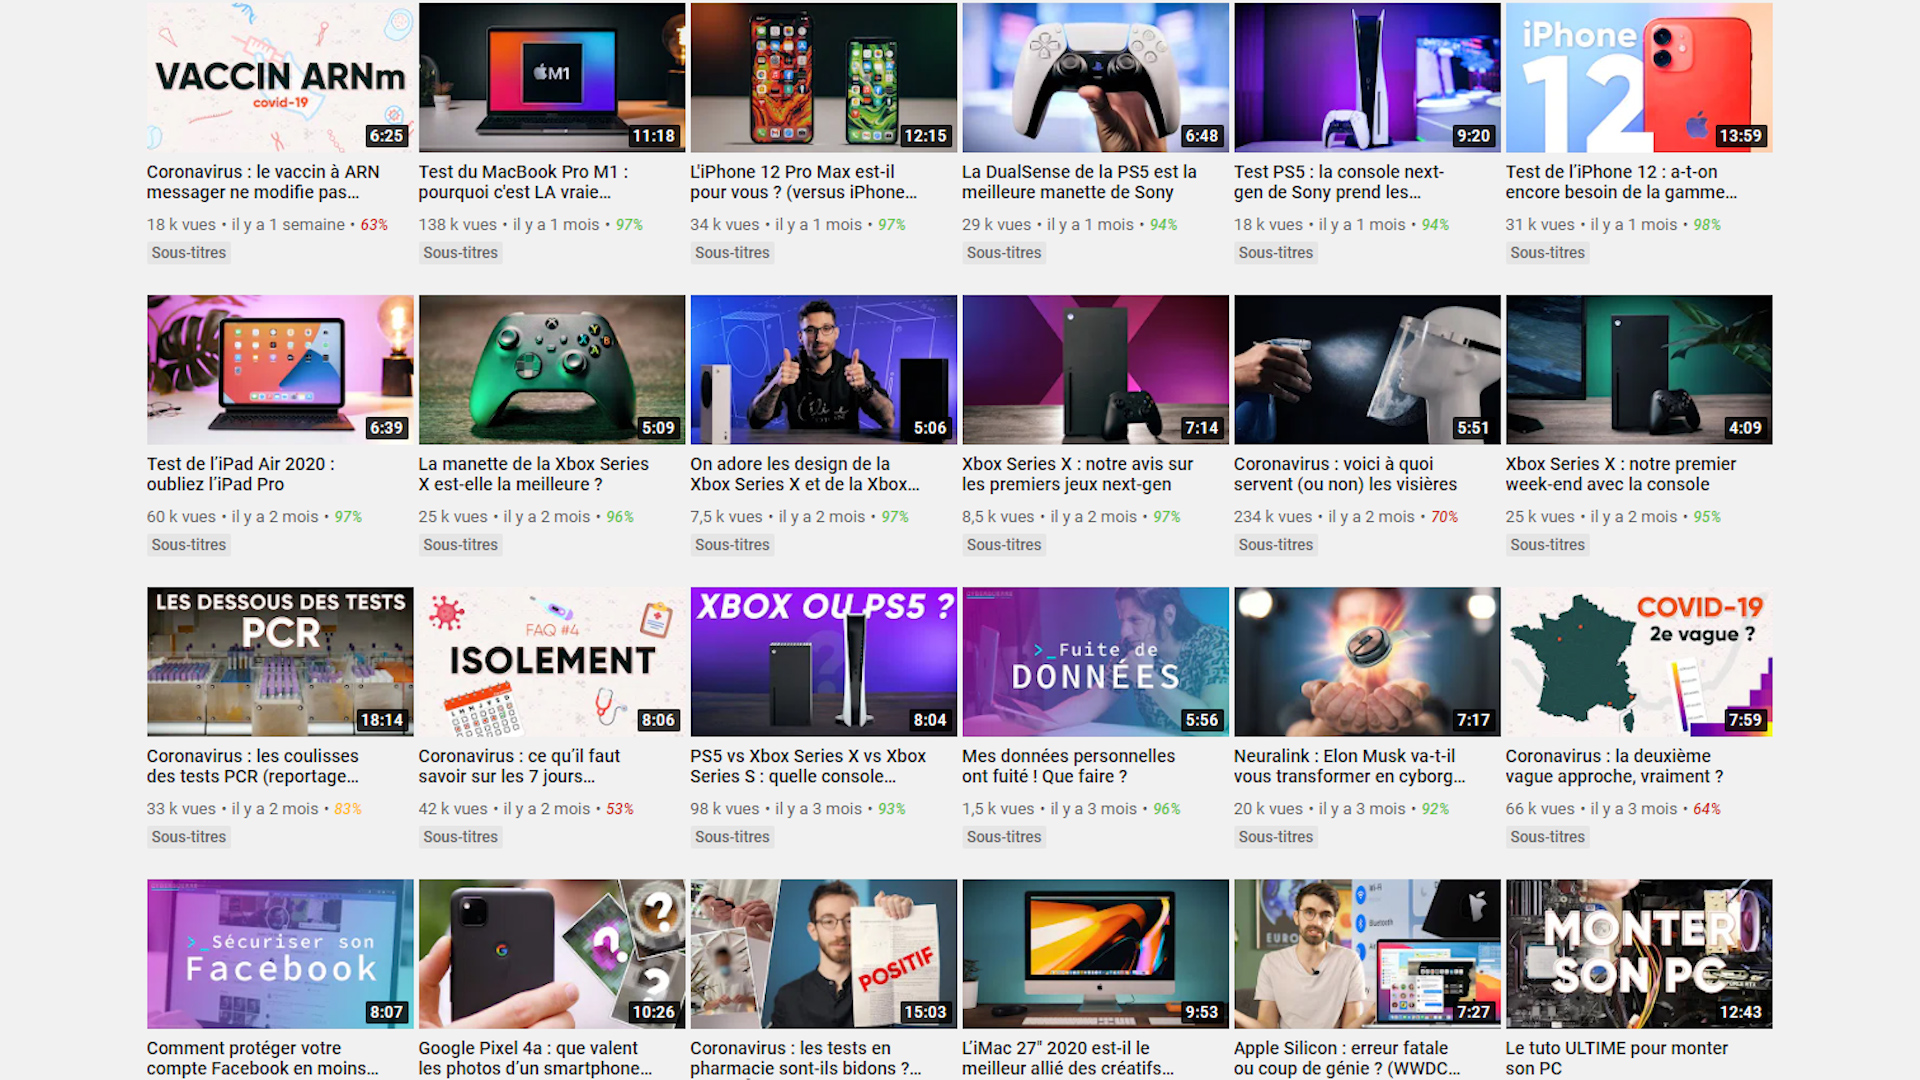Open the 4:09 Xbox Series X weekend thumbnail
1920x1080 pixels.
point(1639,369)
